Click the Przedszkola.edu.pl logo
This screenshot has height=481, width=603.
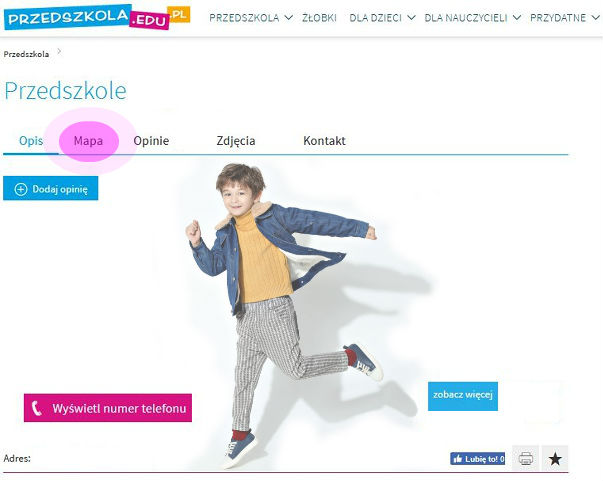[97, 17]
